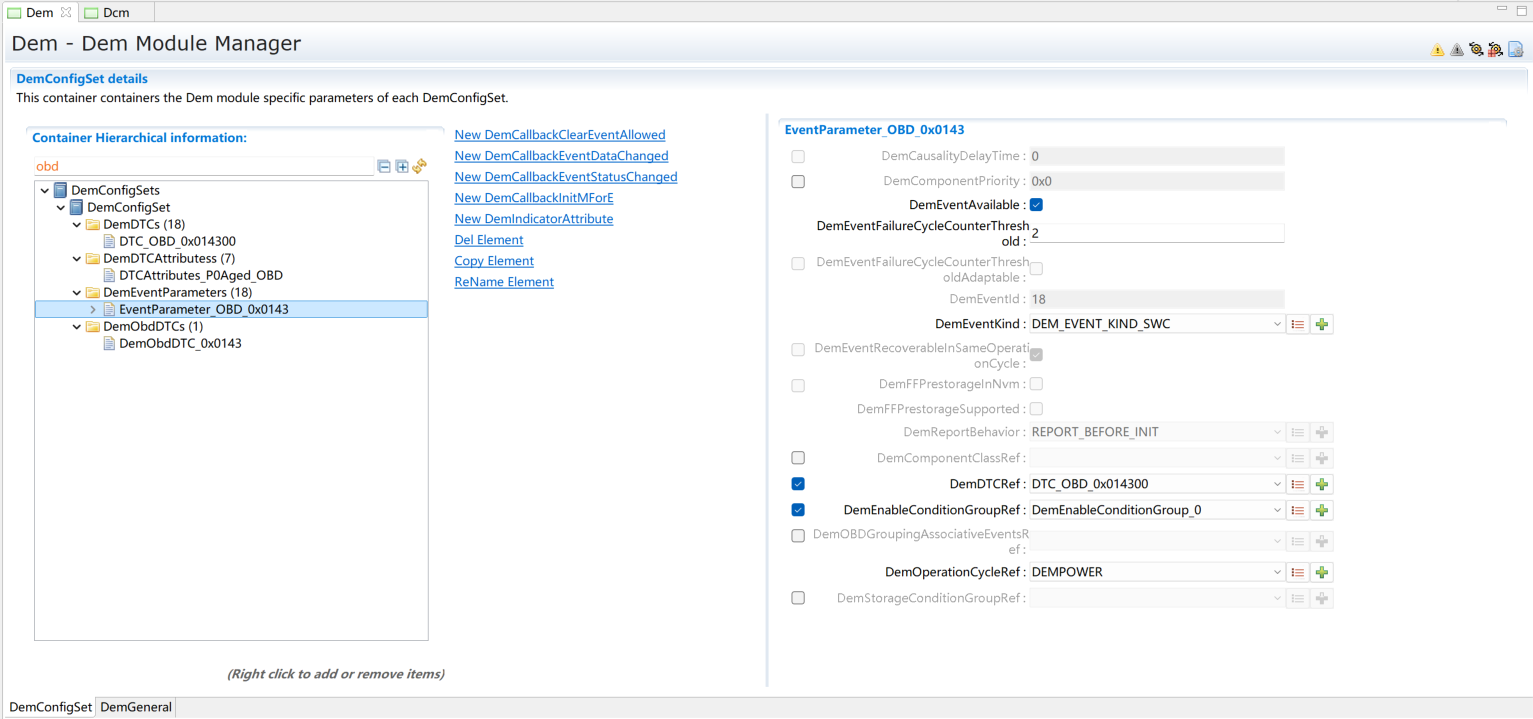Click the yellow warning icon in header
The image size is (1533, 719).
[1437, 50]
